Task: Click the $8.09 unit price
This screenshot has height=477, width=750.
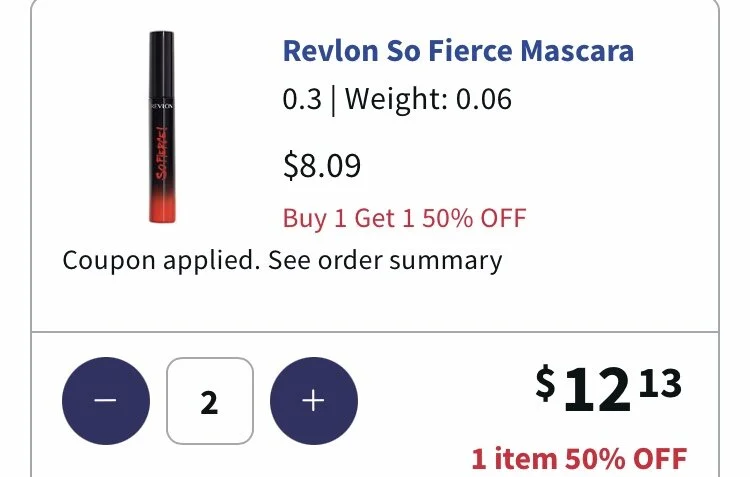Action: tap(322, 166)
